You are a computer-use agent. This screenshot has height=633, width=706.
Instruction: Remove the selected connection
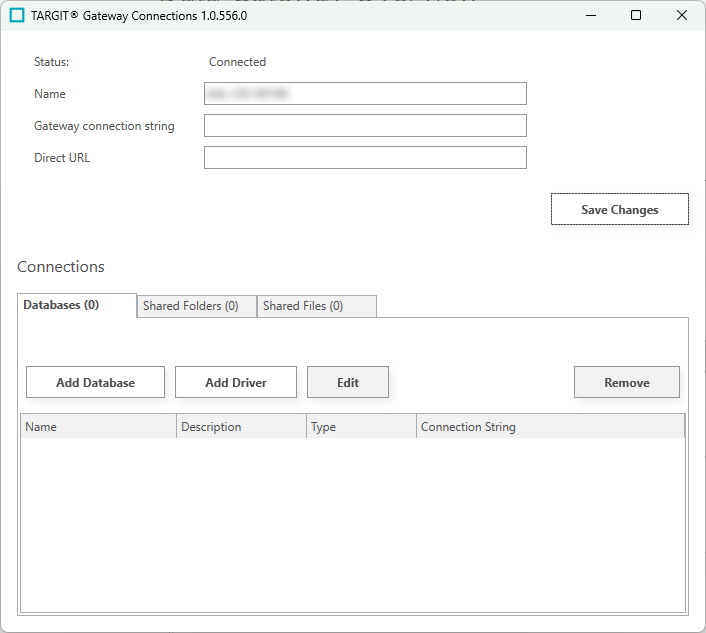(627, 382)
